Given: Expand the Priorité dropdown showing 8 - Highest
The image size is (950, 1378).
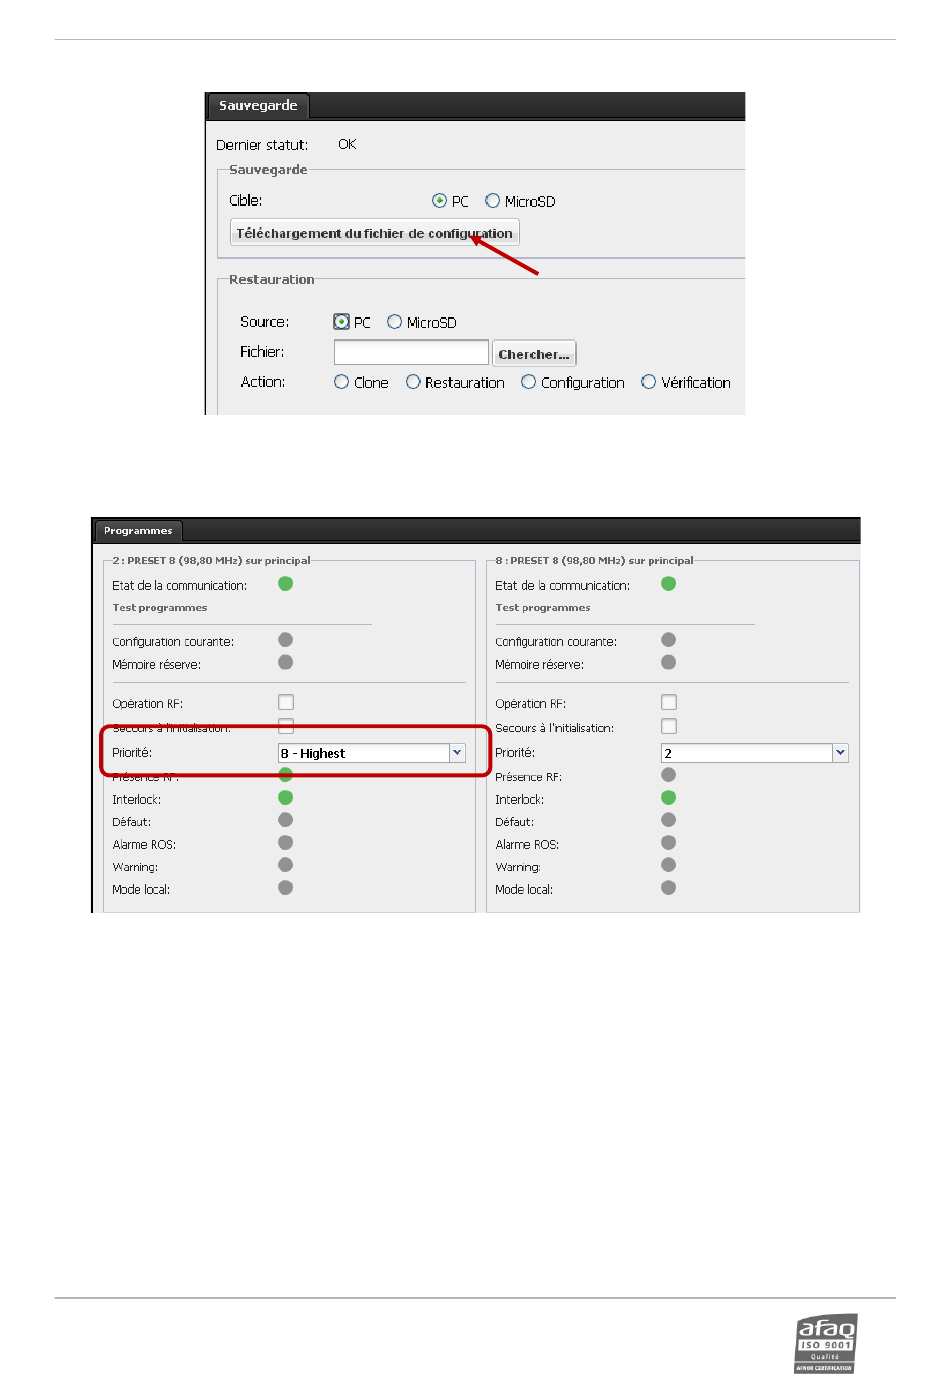Looking at the screenshot, I should coord(457,753).
